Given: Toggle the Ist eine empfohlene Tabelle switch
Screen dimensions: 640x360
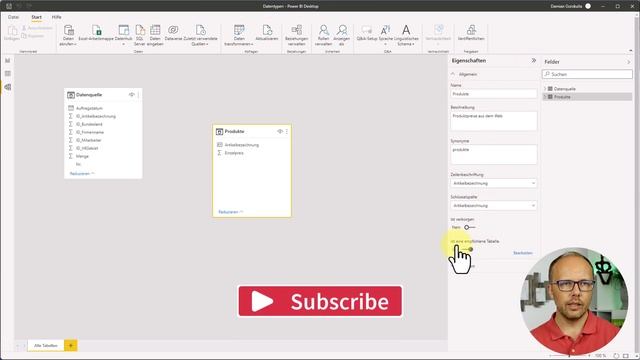Looking at the screenshot, I should point(467,249).
